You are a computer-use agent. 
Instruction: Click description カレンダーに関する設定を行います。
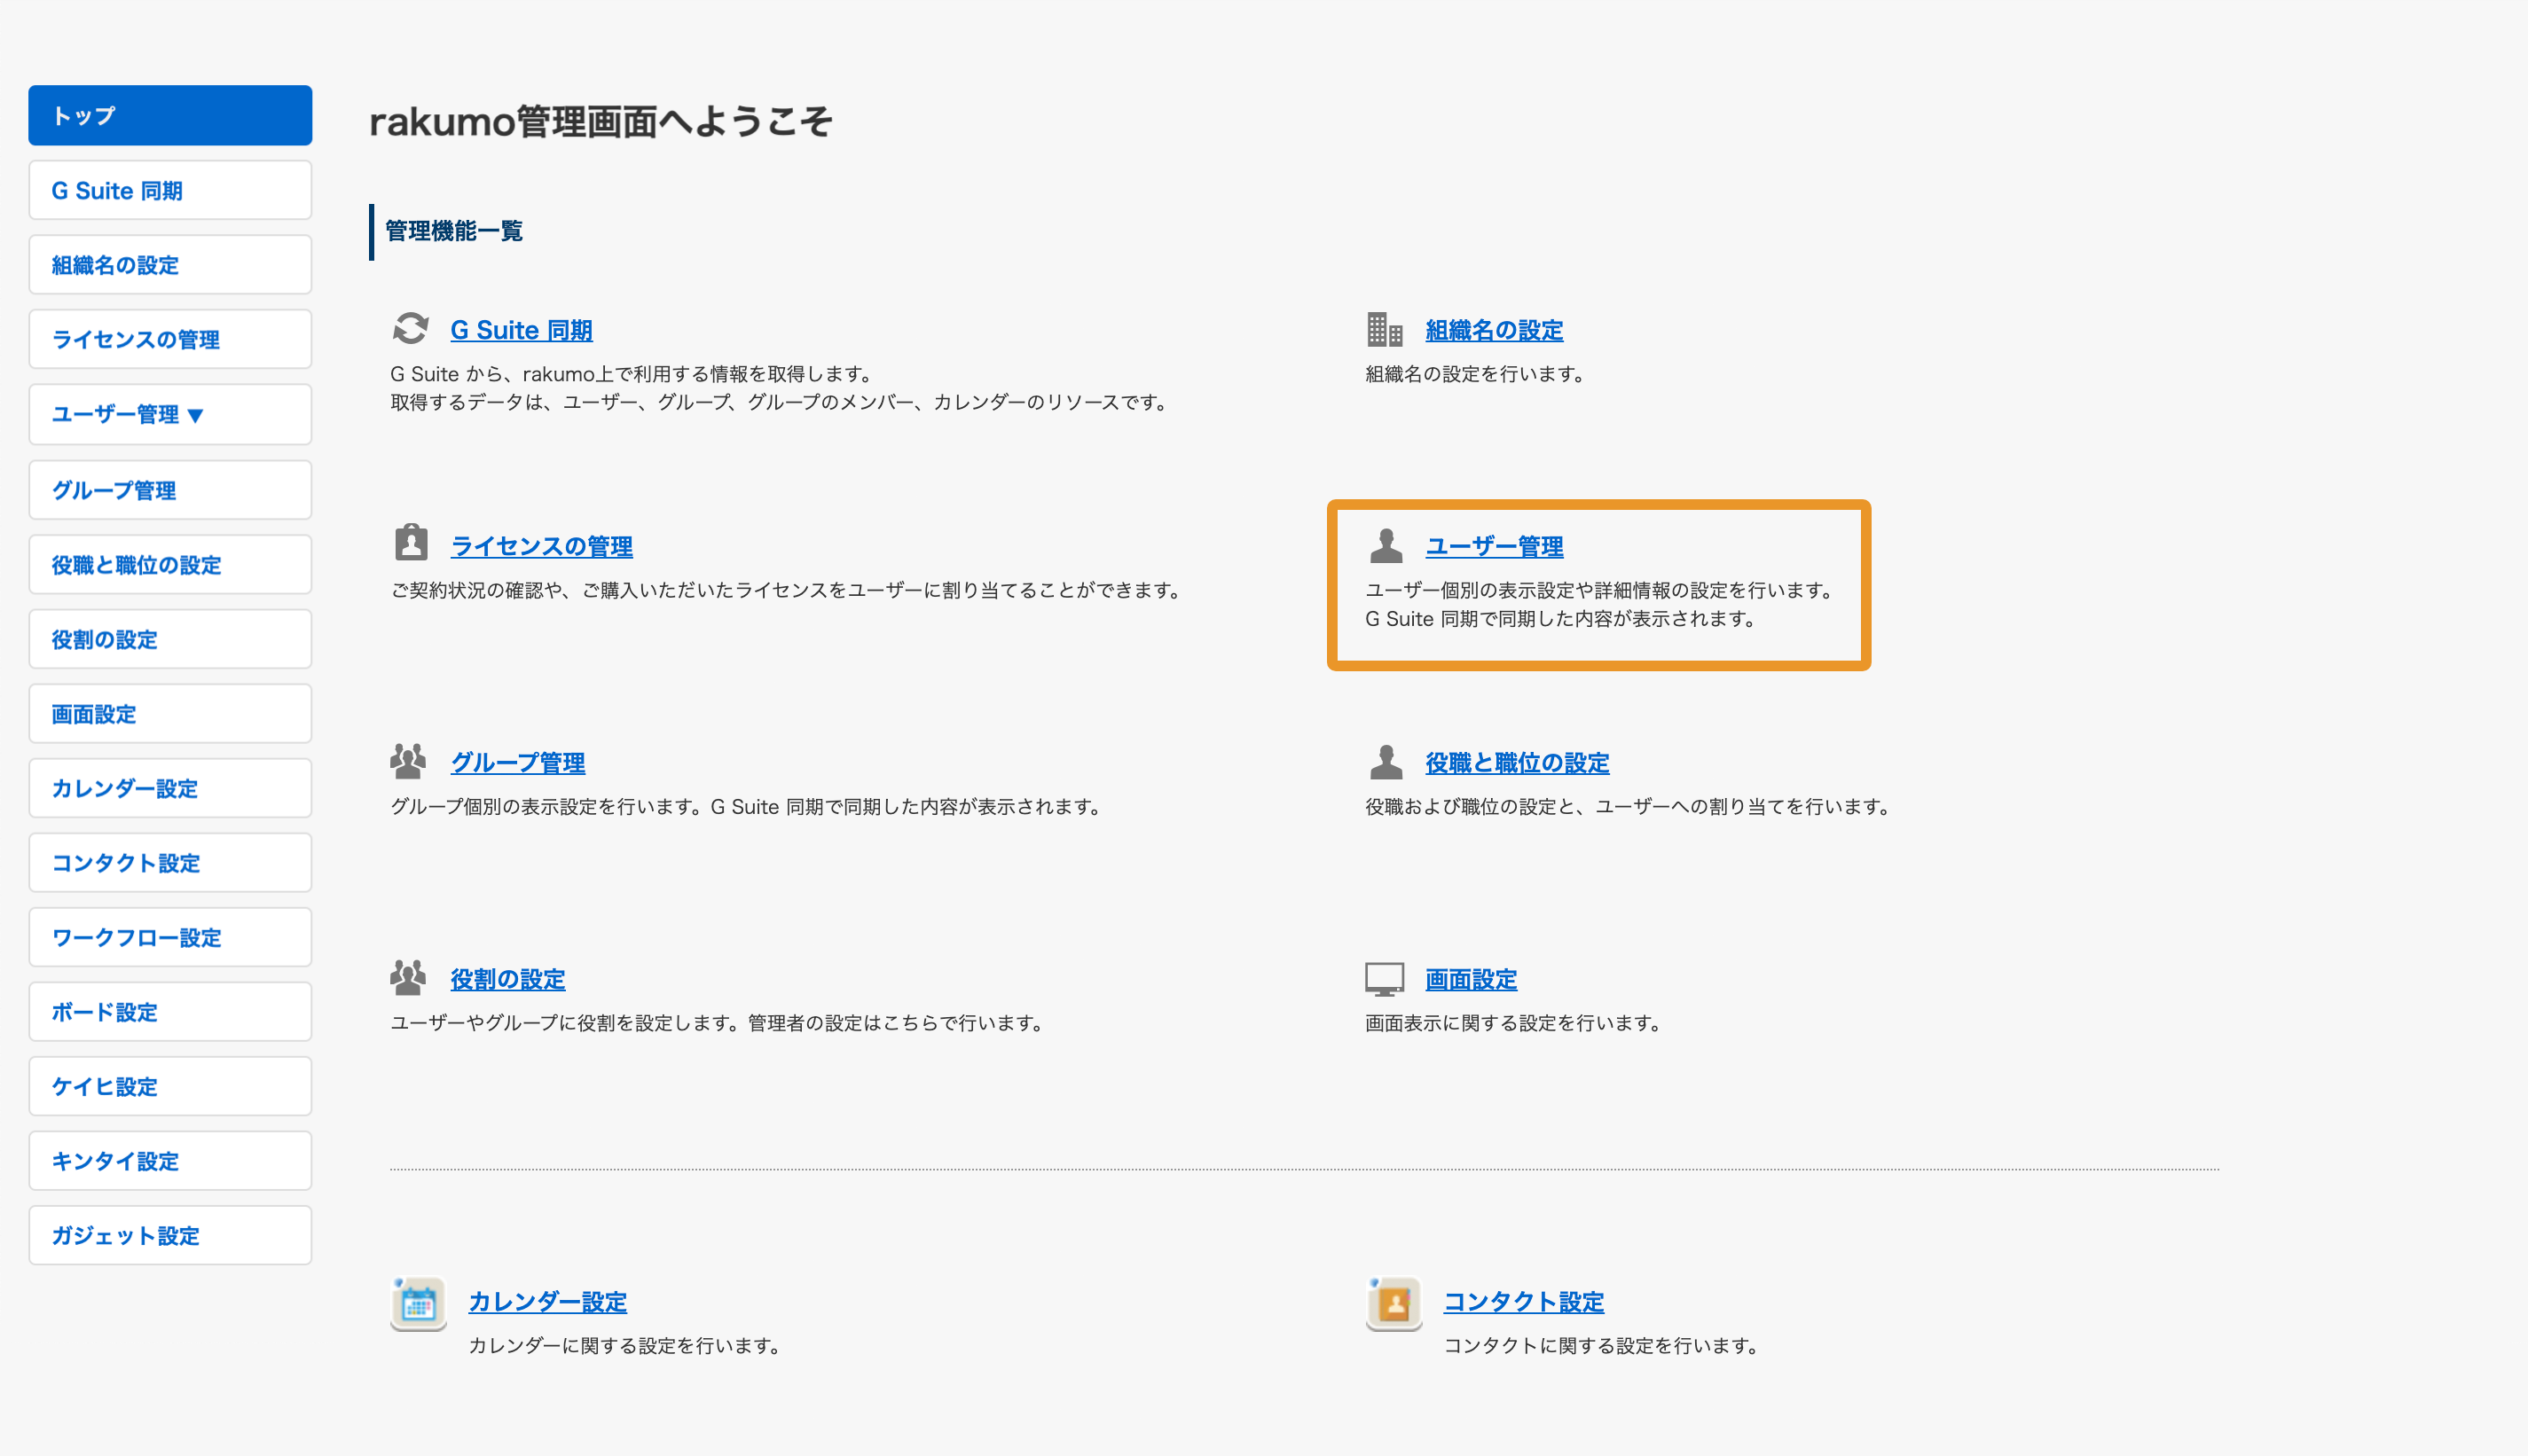(624, 1346)
